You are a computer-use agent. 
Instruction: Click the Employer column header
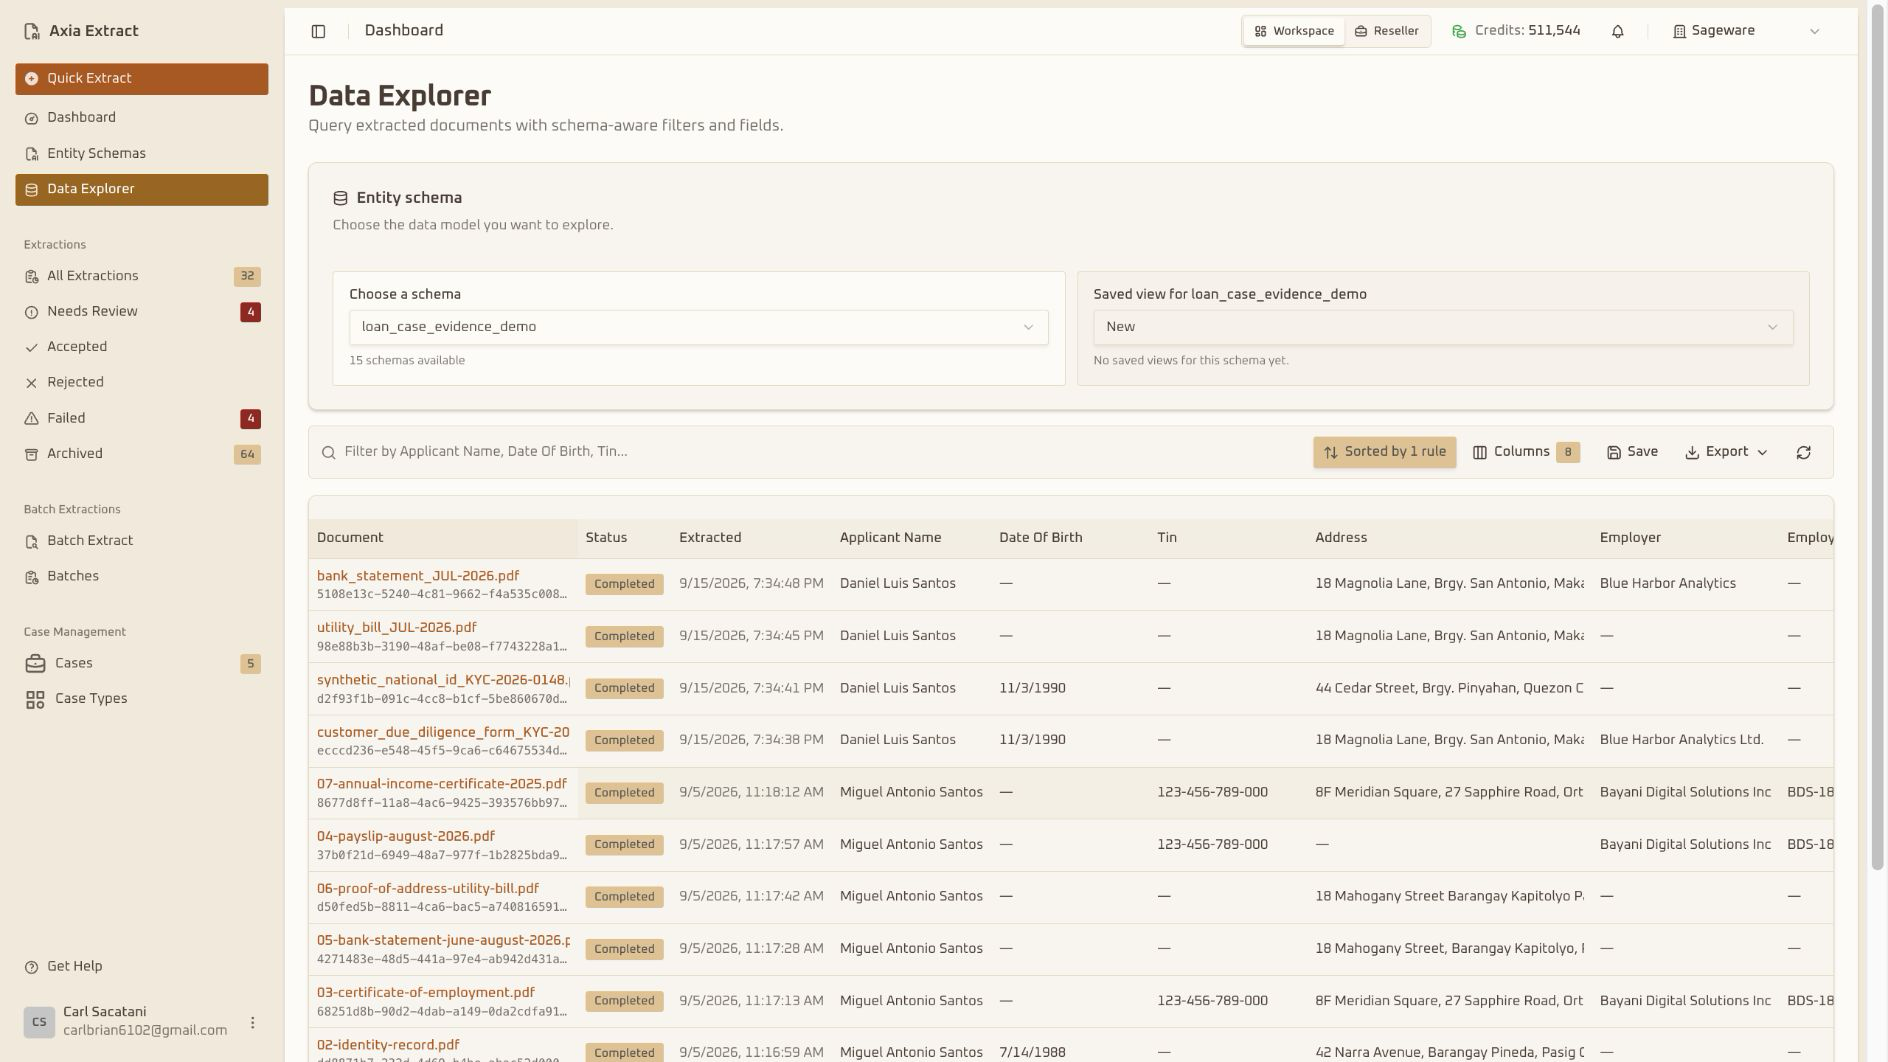pyautogui.click(x=1630, y=538)
